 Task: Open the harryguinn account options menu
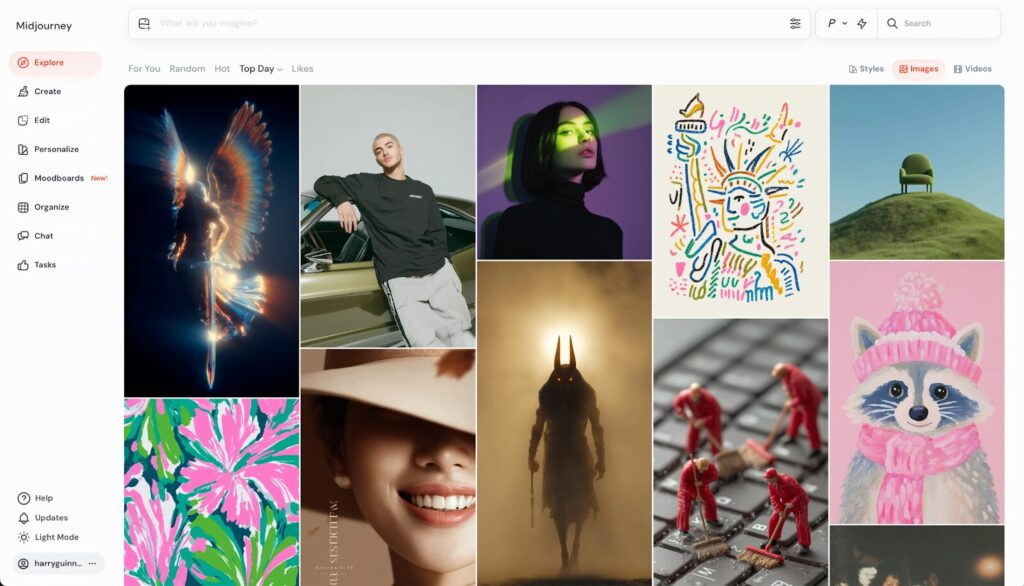click(92, 563)
